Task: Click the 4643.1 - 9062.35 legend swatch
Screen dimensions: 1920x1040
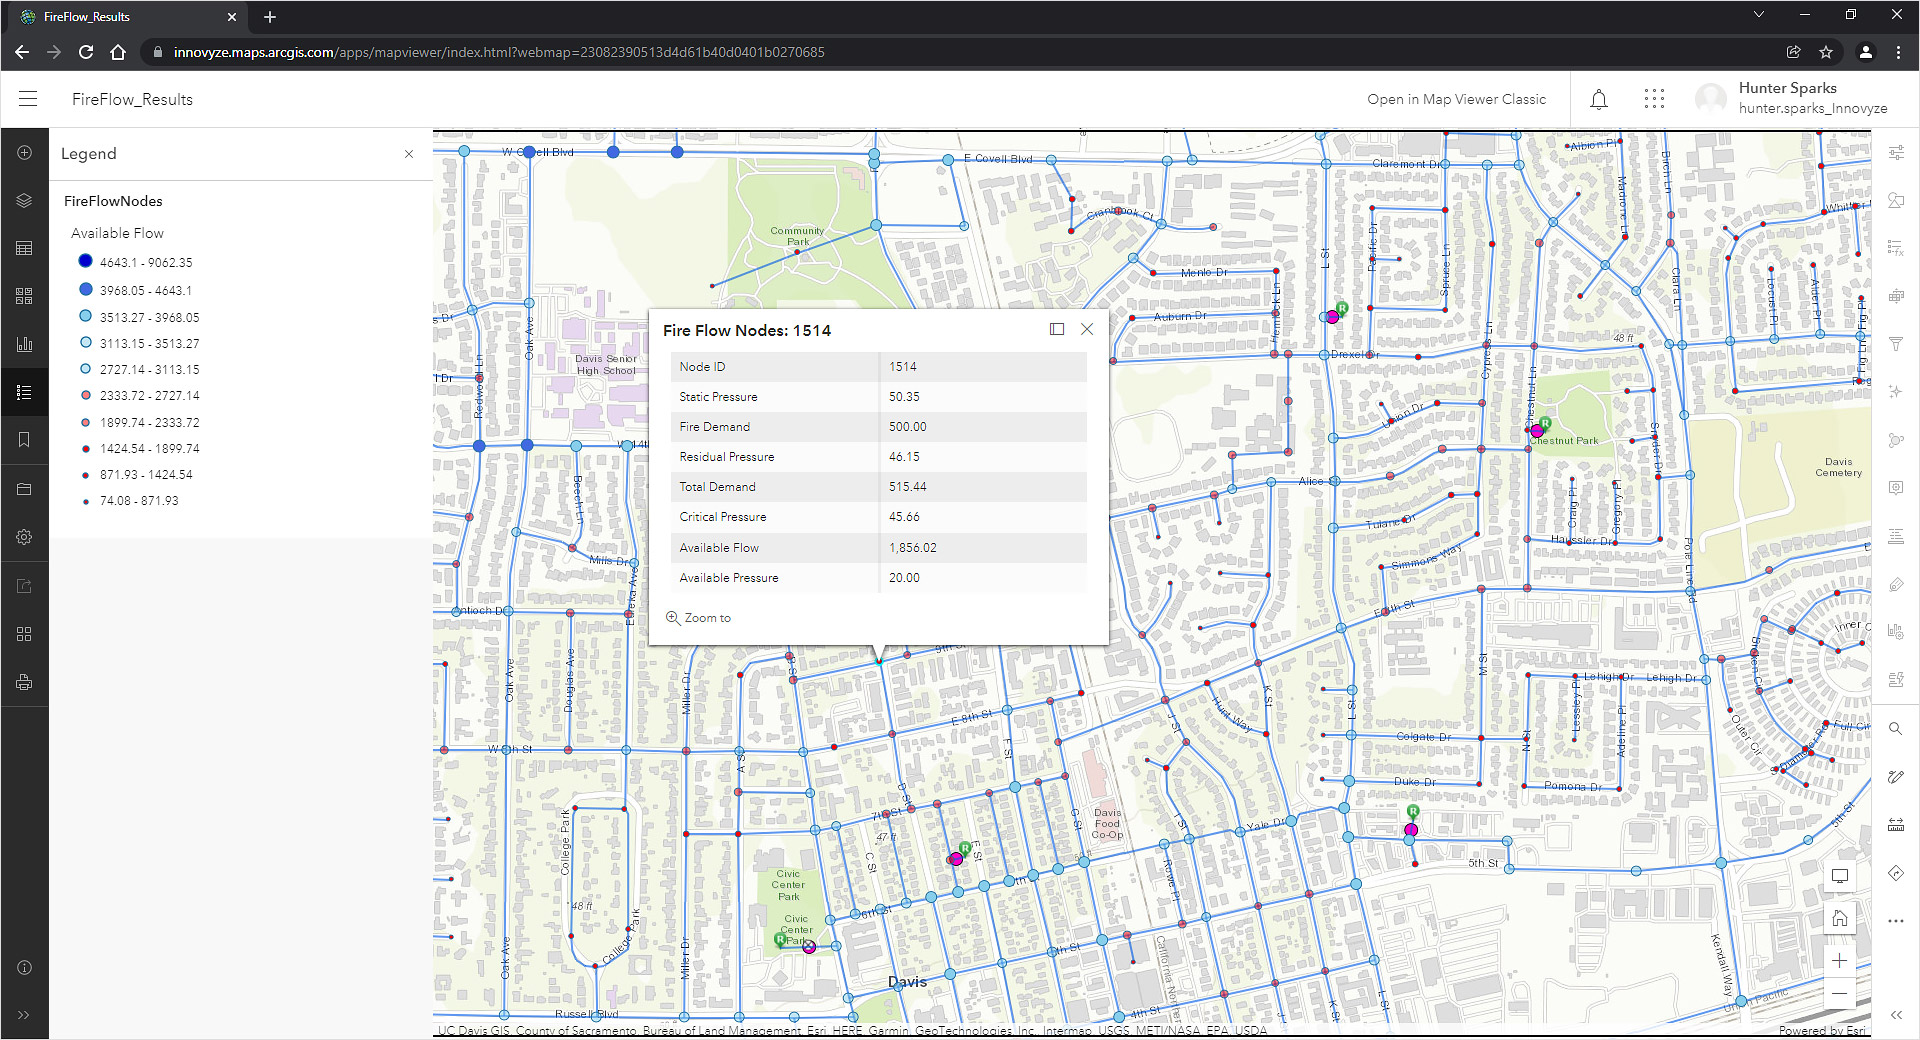Action: click(x=86, y=261)
